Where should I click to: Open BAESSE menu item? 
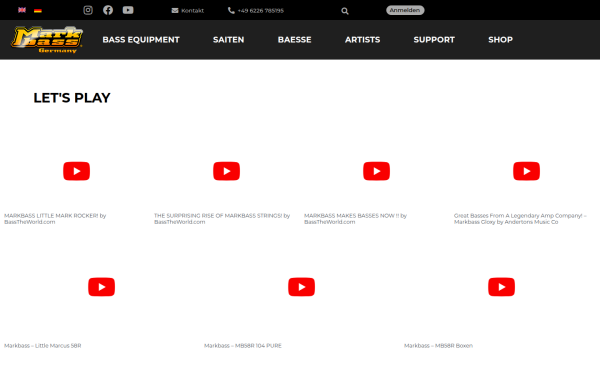click(295, 40)
